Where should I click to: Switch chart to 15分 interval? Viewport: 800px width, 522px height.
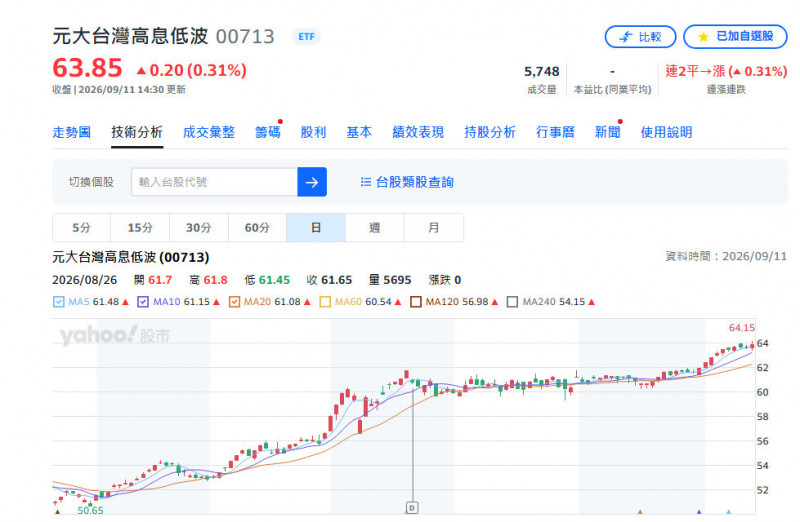pos(140,228)
